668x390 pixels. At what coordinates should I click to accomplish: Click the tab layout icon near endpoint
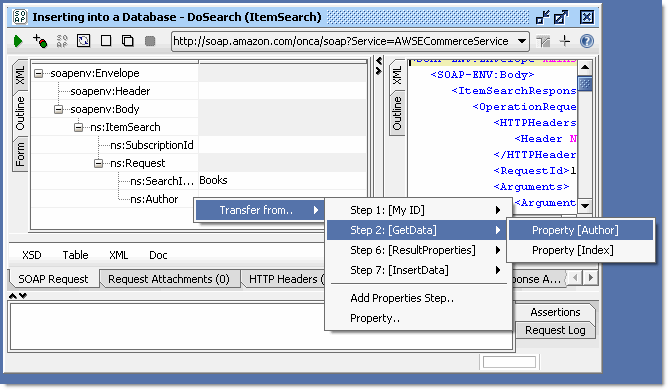pyautogui.click(x=543, y=41)
